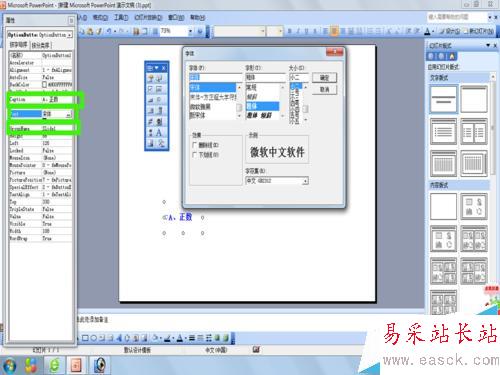The width and height of the screenshot is (500, 375).
Task: Select the Title Slide layout thumbnail
Action: tap(443, 99)
